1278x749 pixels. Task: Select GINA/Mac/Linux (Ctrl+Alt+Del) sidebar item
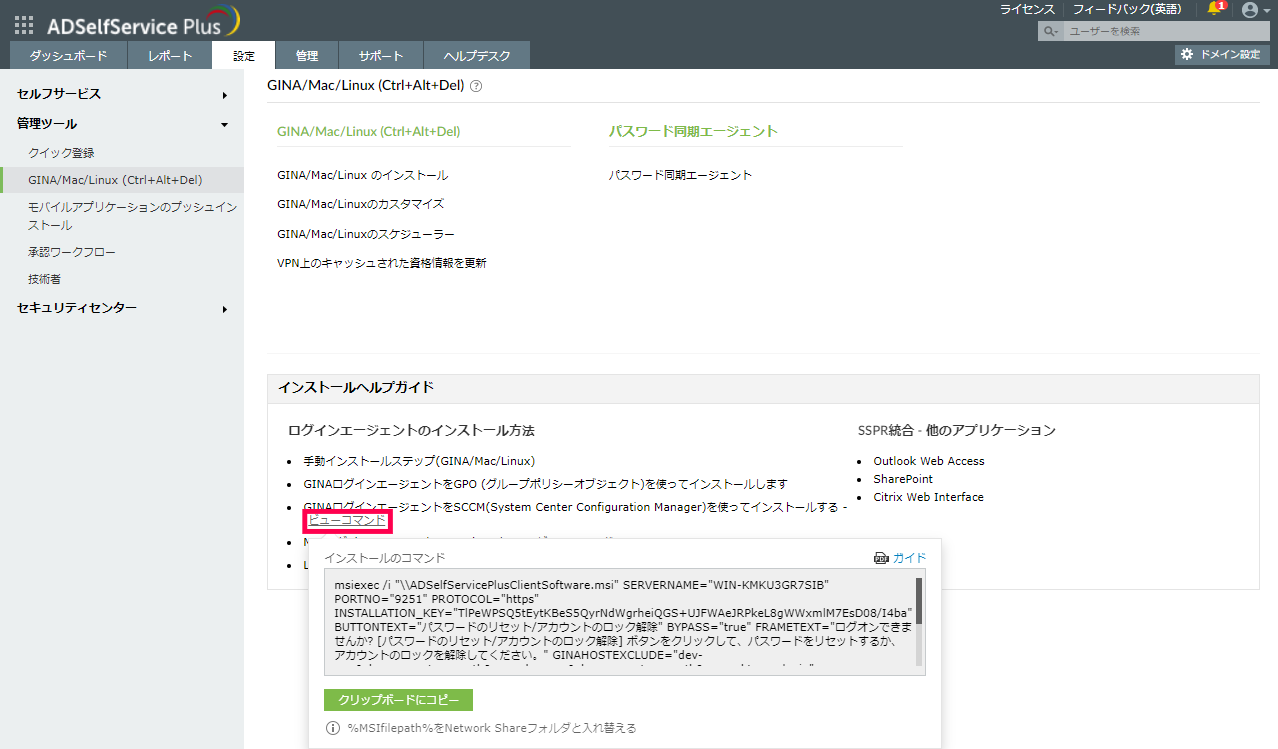pyautogui.click(x=122, y=180)
